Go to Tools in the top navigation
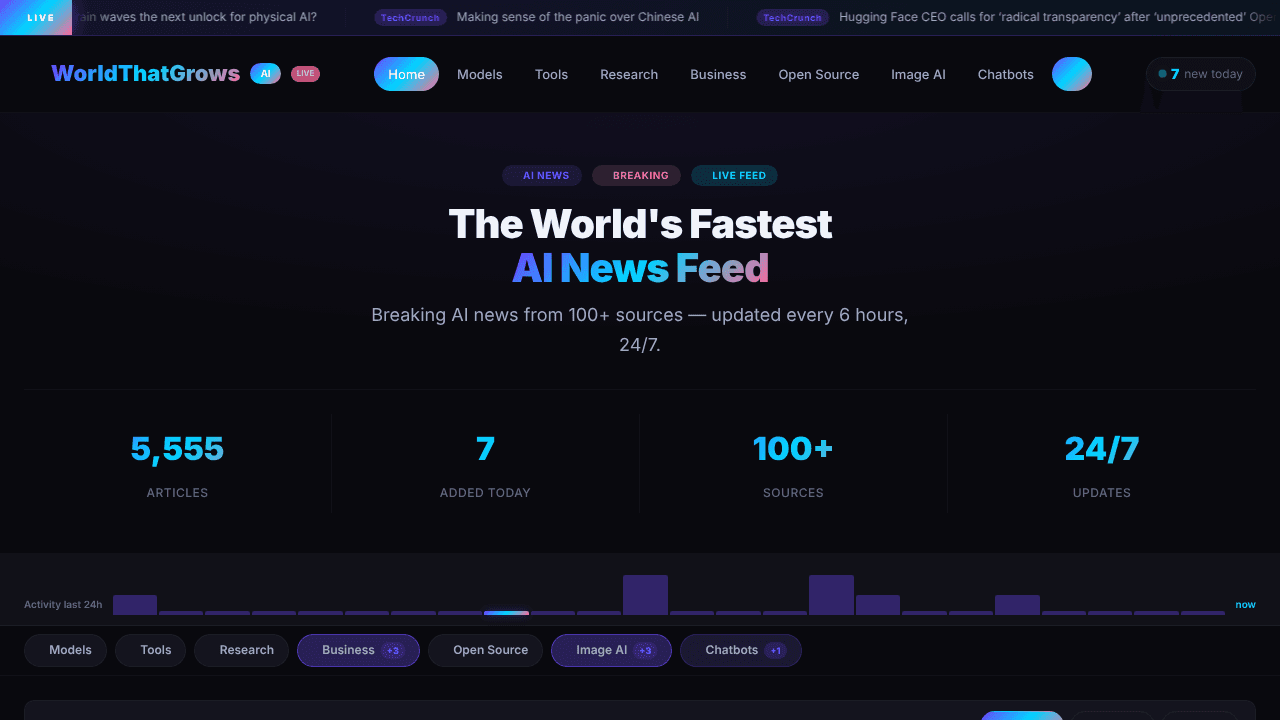This screenshot has width=1280, height=720. (551, 74)
